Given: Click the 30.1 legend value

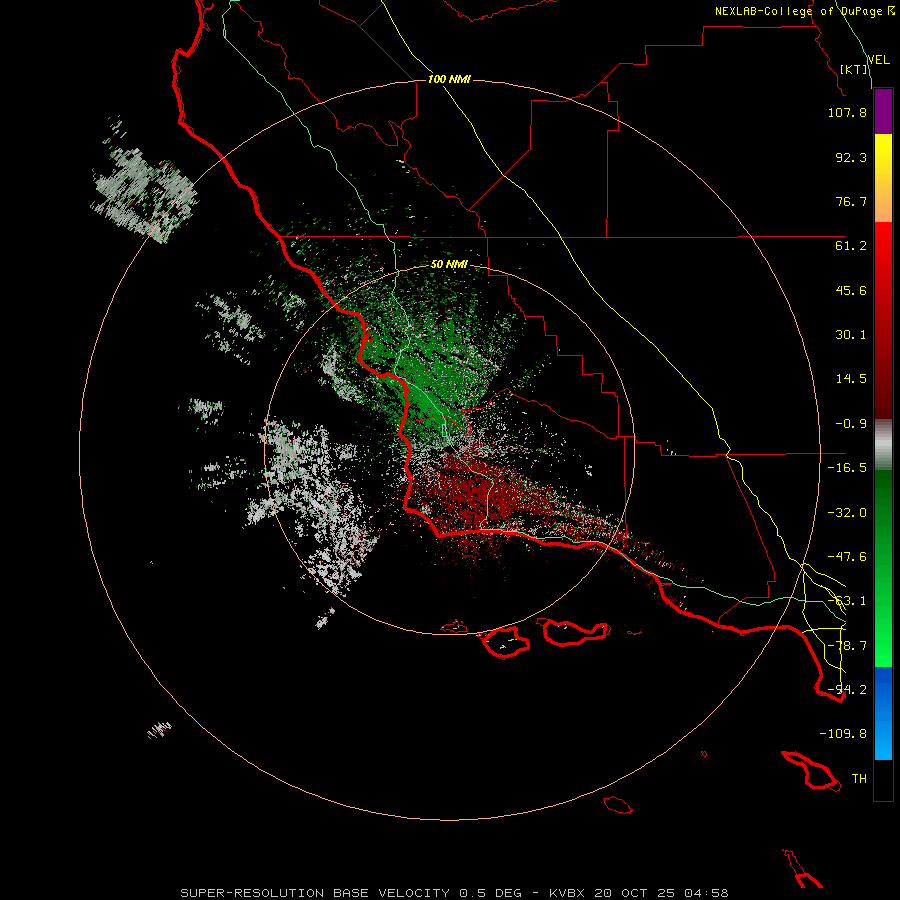Looking at the screenshot, I should tap(851, 335).
